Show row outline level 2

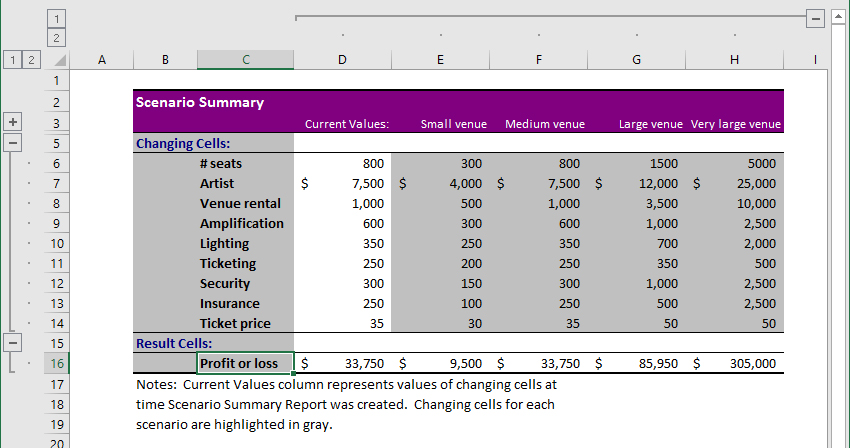click(31, 60)
